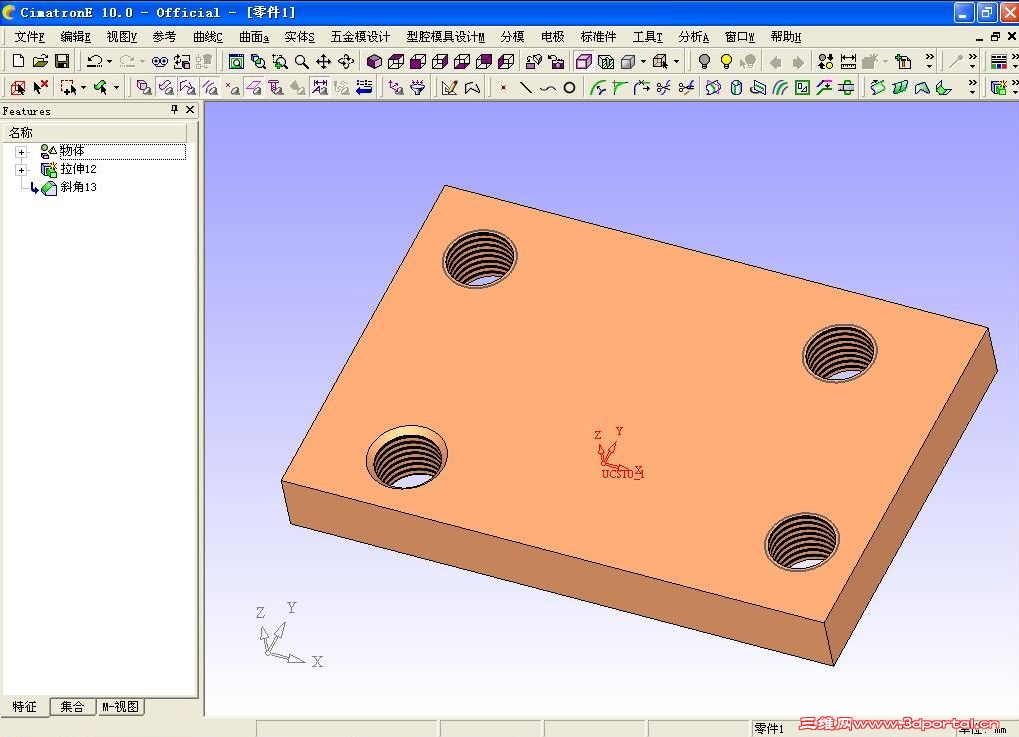1019x737 pixels.
Task: Select the top-left threaded hole on the plate
Action: click(x=480, y=259)
